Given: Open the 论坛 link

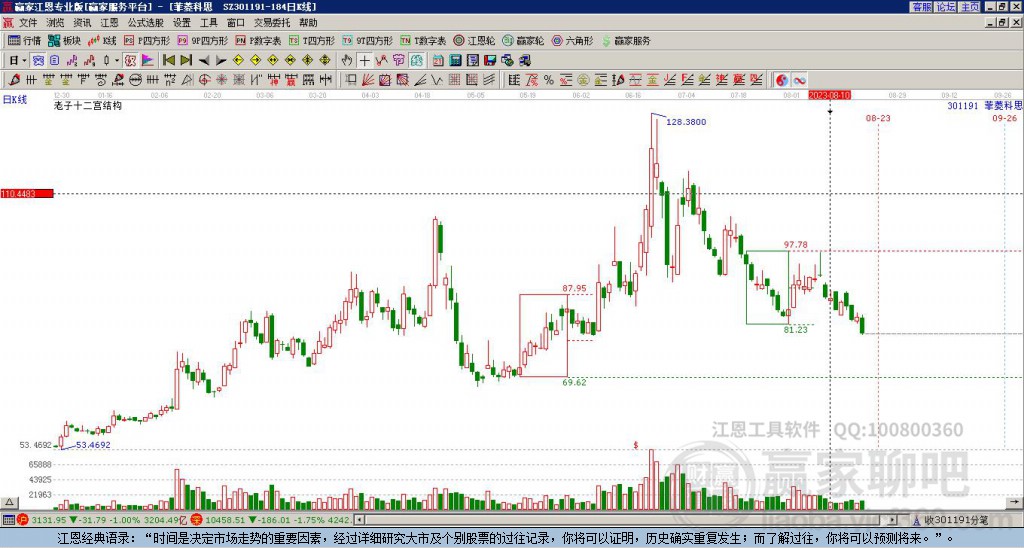Looking at the screenshot, I should click(x=946, y=7).
